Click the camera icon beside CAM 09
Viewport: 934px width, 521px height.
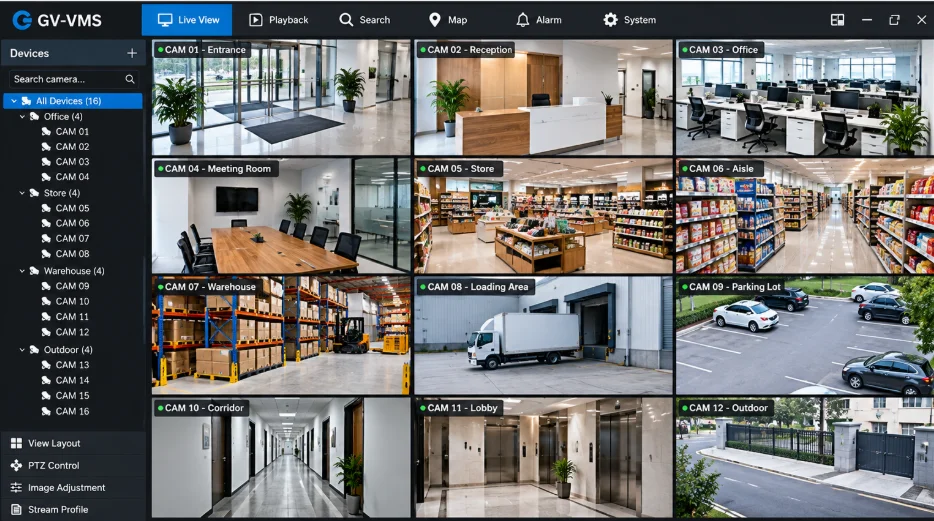[46, 286]
